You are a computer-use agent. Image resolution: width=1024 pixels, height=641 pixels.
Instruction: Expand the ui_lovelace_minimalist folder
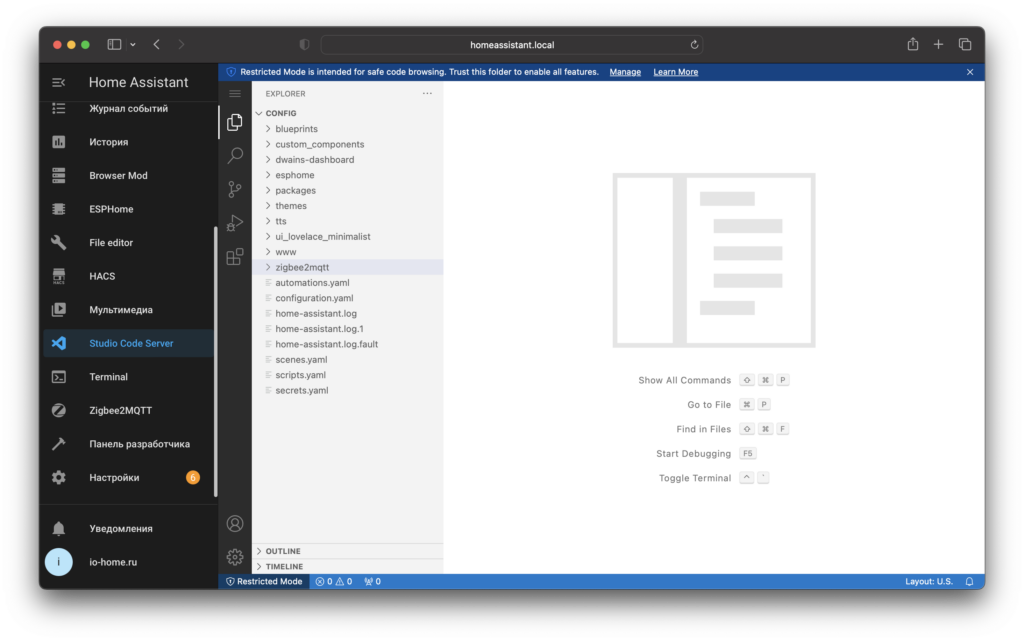click(x=347, y=236)
